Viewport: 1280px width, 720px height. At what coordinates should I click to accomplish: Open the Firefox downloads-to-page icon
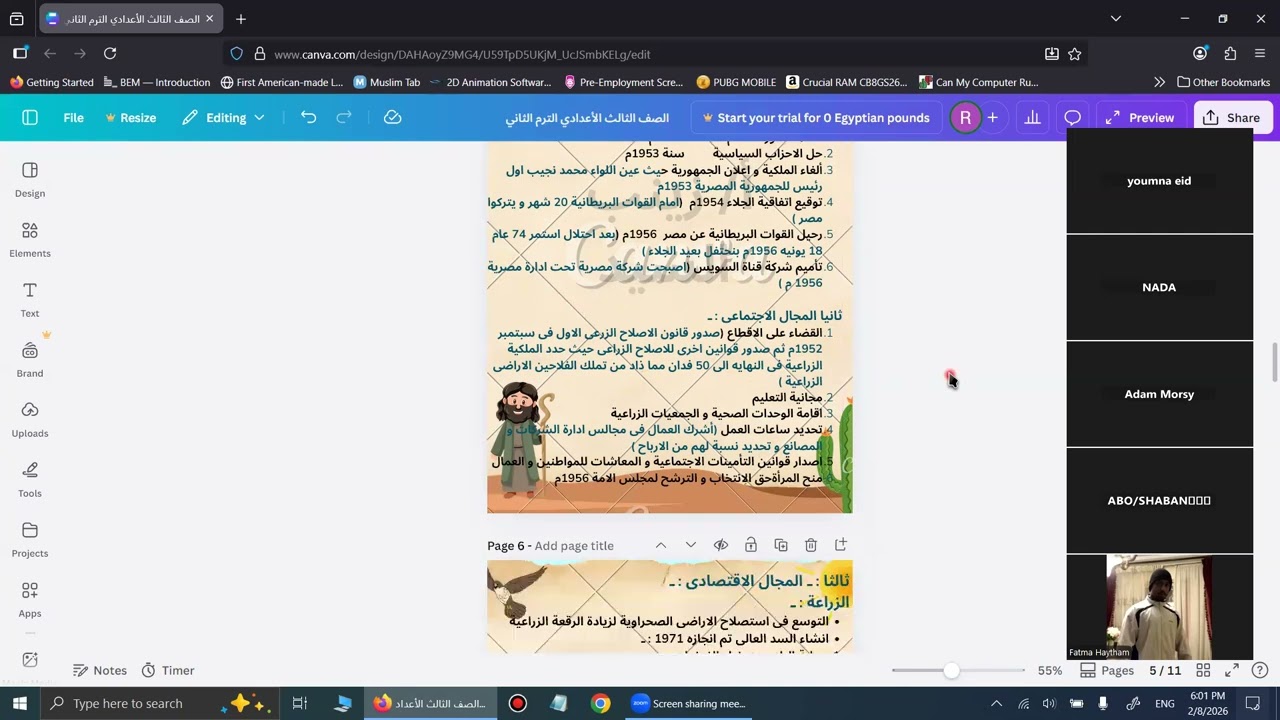click(x=1051, y=54)
